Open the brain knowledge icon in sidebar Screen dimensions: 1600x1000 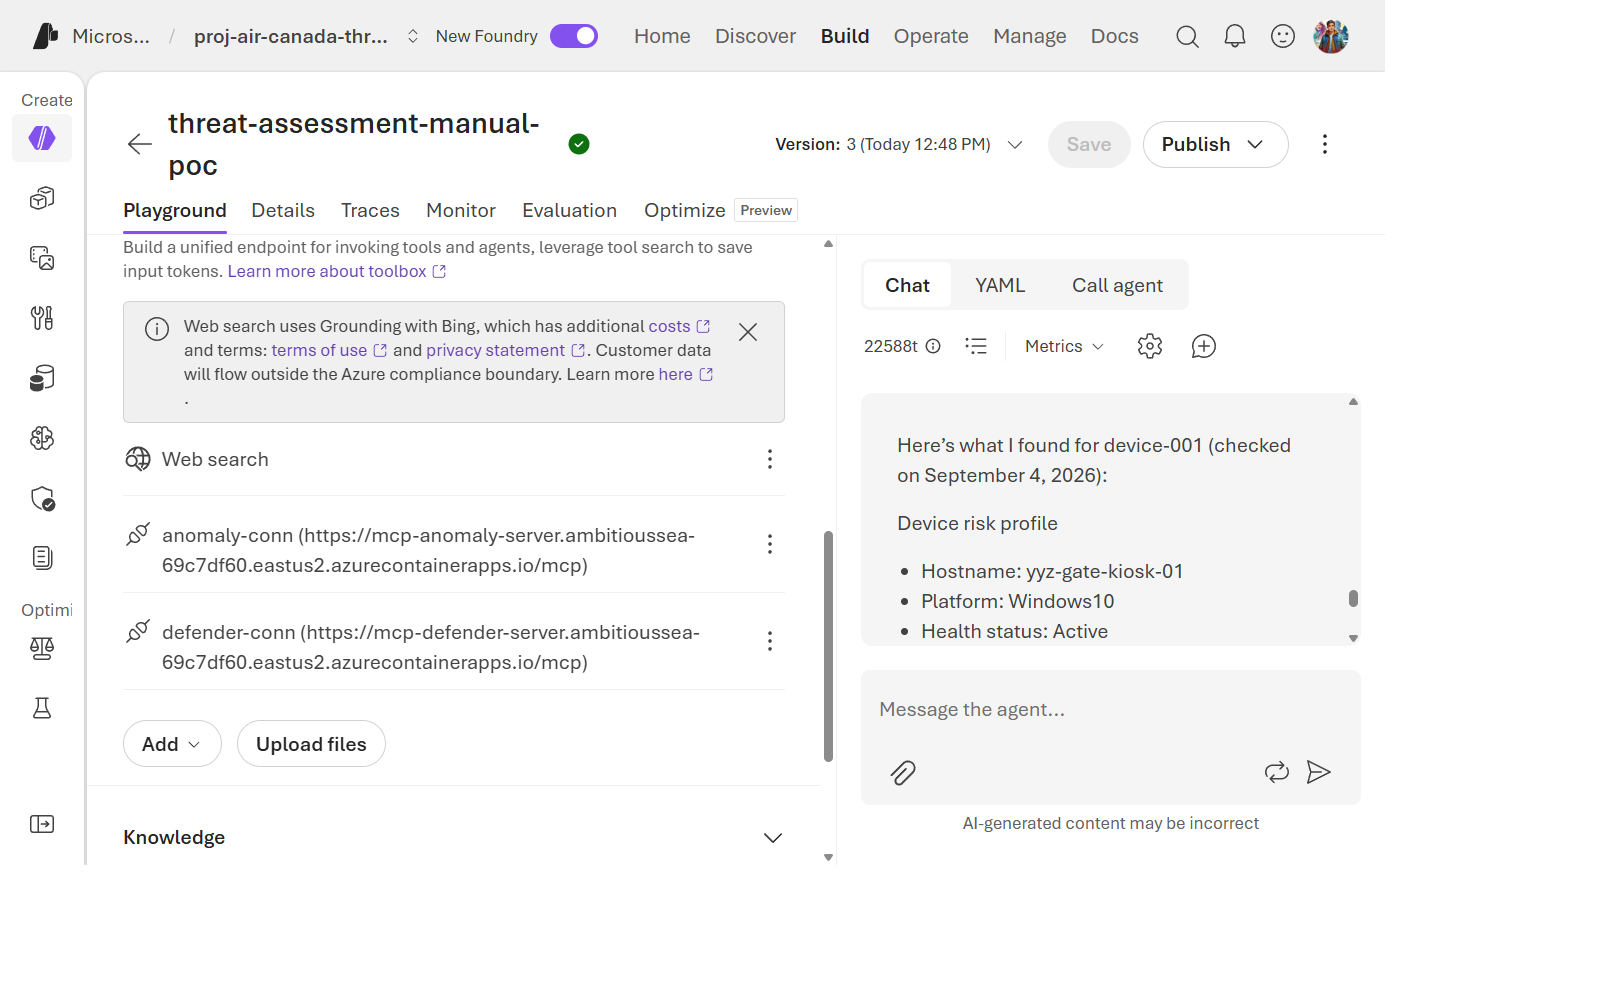click(x=42, y=438)
